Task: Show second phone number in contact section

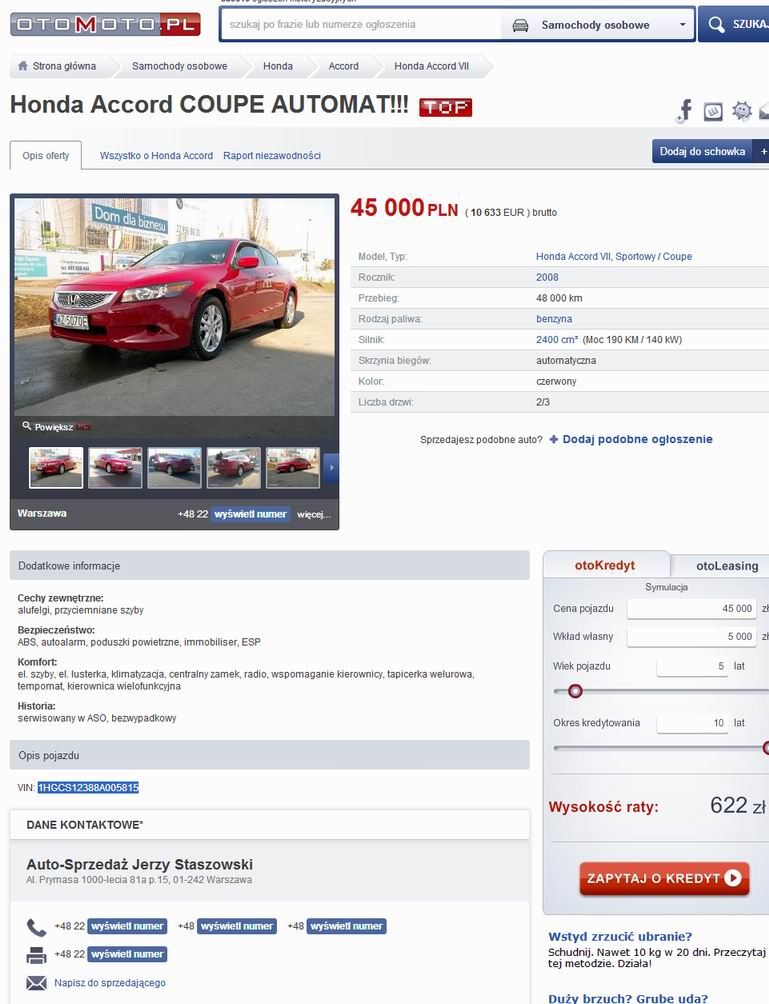Action: pos(237,926)
